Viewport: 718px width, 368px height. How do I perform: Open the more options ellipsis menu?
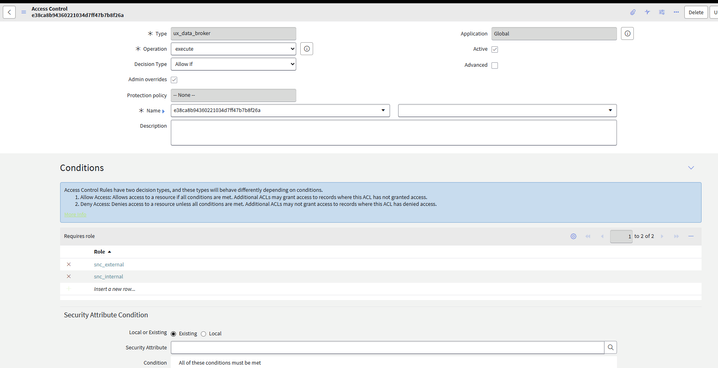pyautogui.click(x=676, y=12)
